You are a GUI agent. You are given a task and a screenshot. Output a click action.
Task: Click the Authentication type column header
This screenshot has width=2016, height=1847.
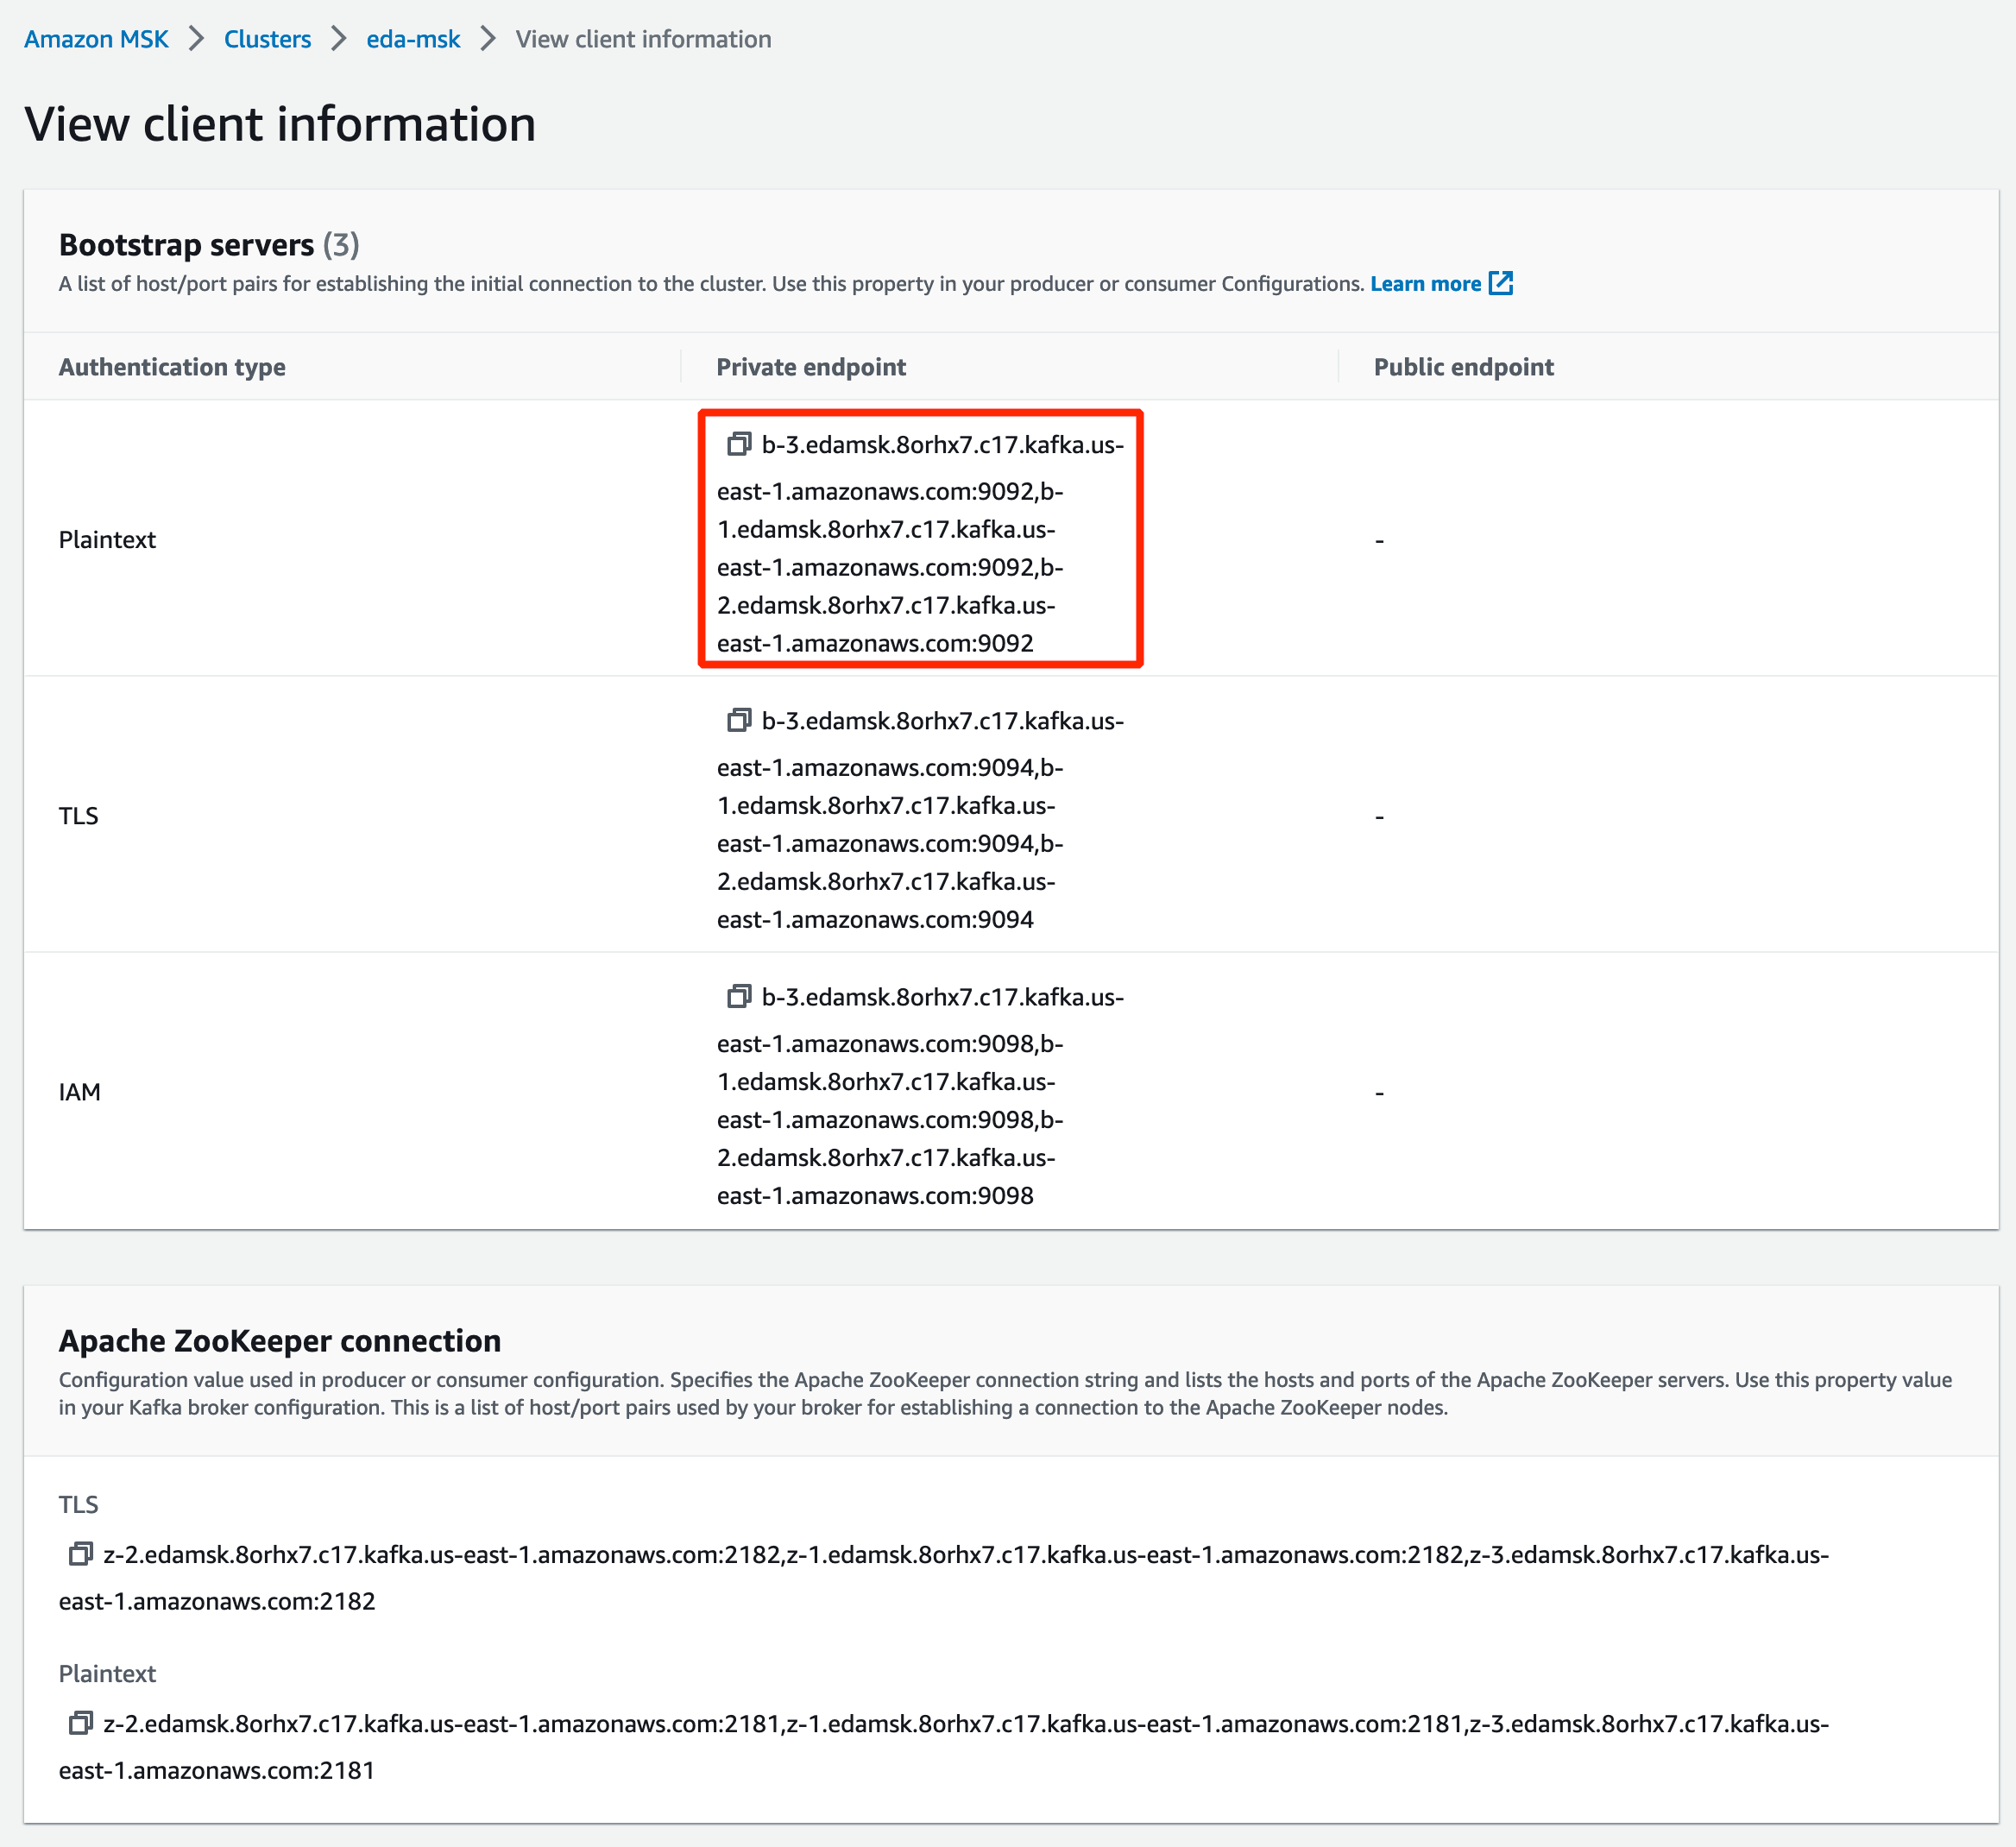[x=172, y=367]
